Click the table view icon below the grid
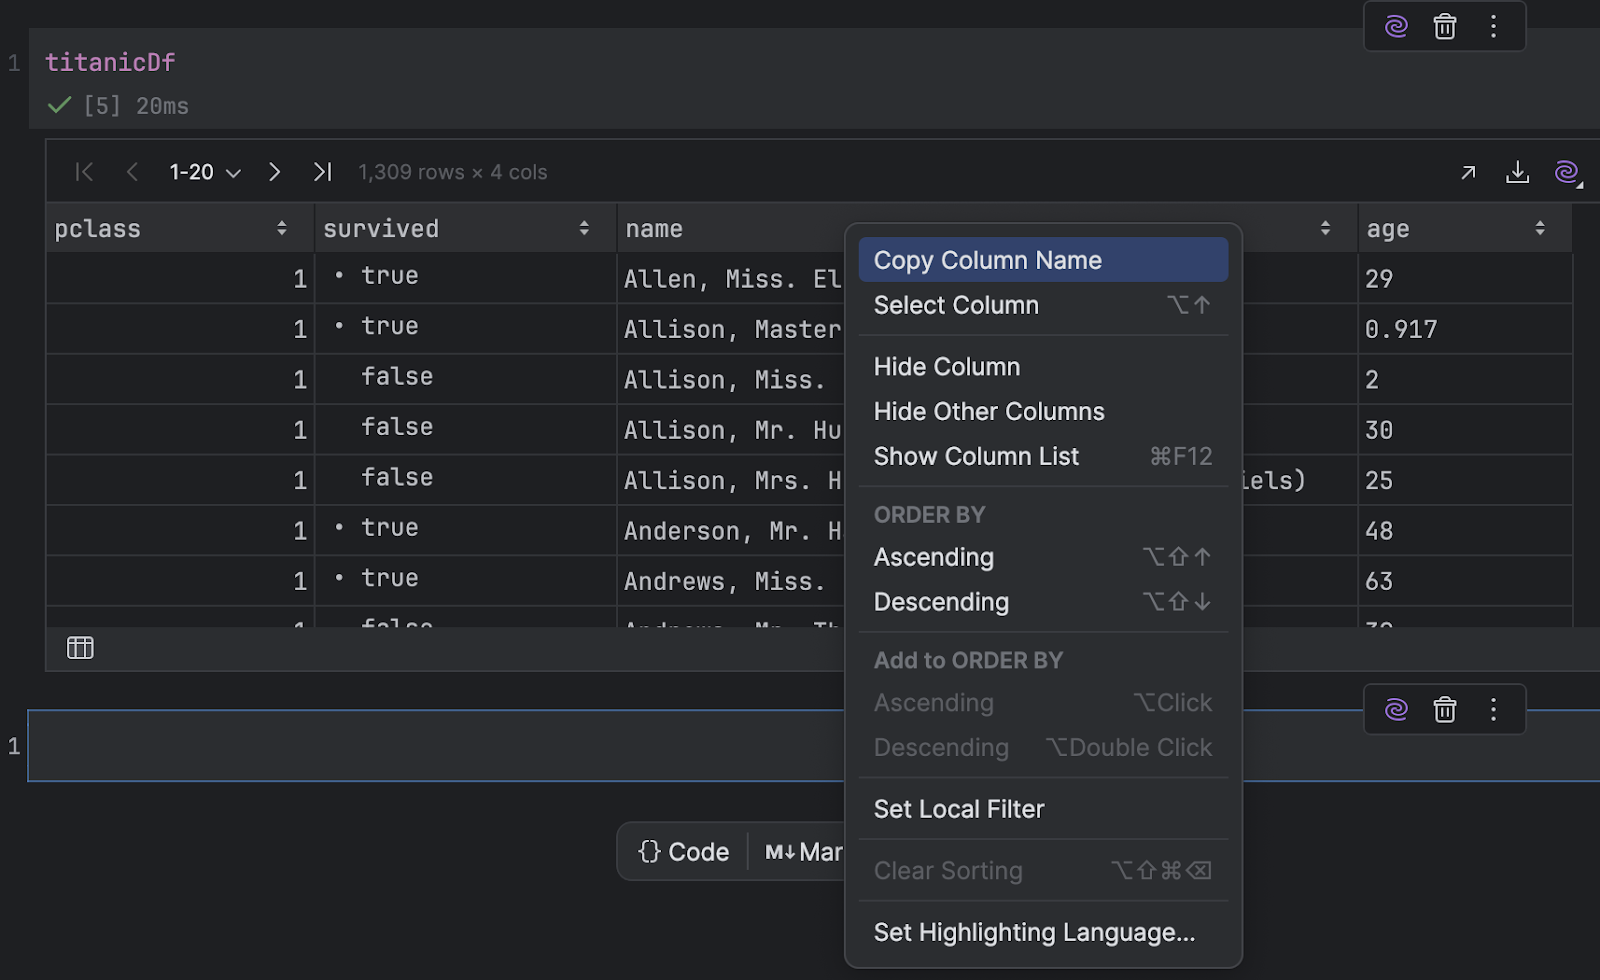Screen dimensions: 1600x980 pyautogui.click(x=80, y=648)
